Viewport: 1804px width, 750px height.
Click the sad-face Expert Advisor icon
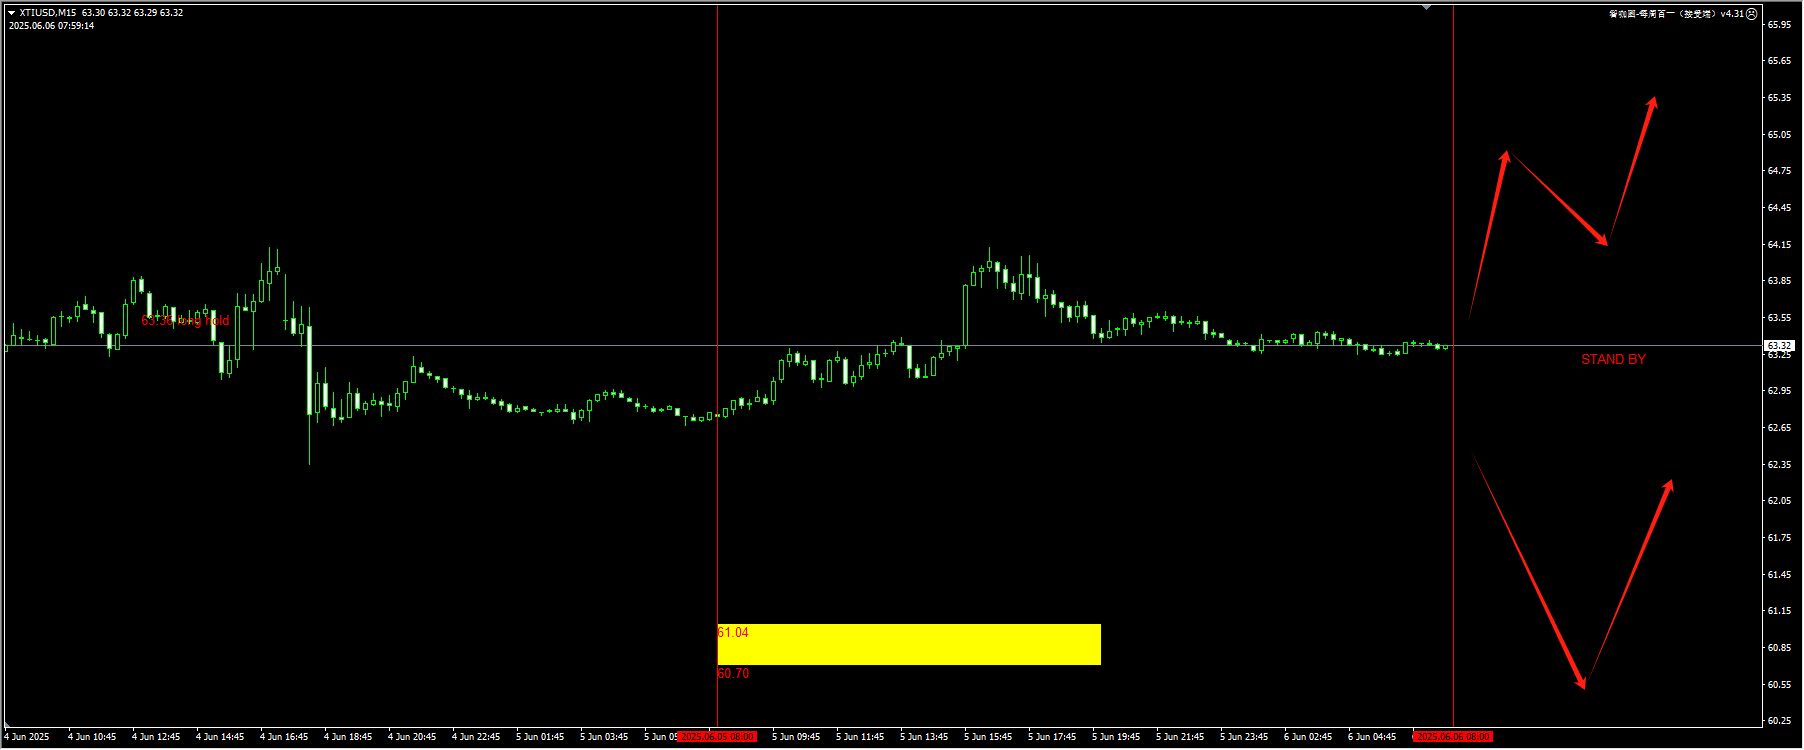(1751, 14)
